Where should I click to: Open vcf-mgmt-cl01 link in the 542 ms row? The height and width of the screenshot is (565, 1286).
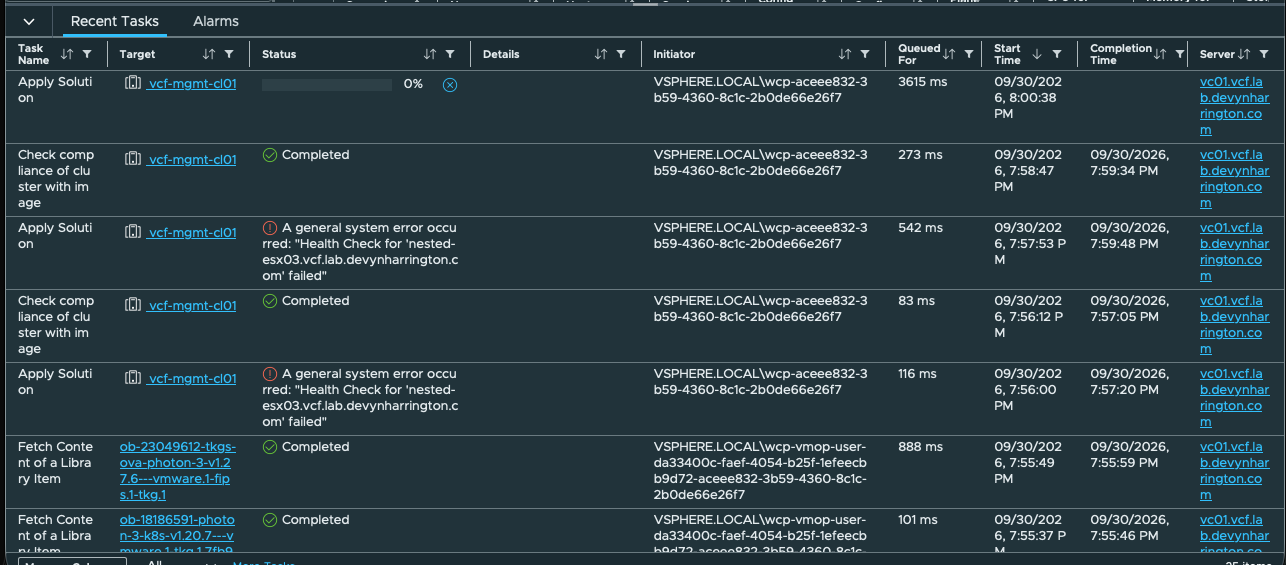(x=192, y=232)
